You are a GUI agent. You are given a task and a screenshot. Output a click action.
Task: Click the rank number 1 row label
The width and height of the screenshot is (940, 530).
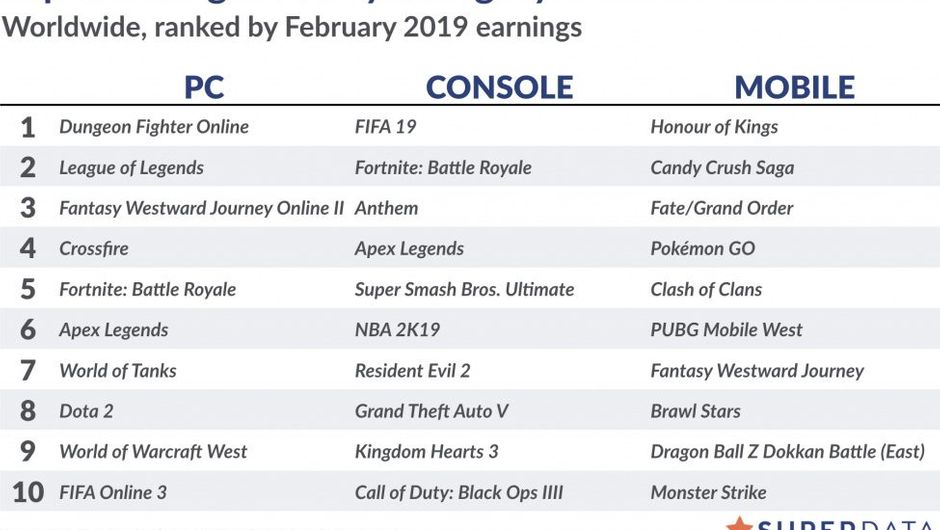28,127
